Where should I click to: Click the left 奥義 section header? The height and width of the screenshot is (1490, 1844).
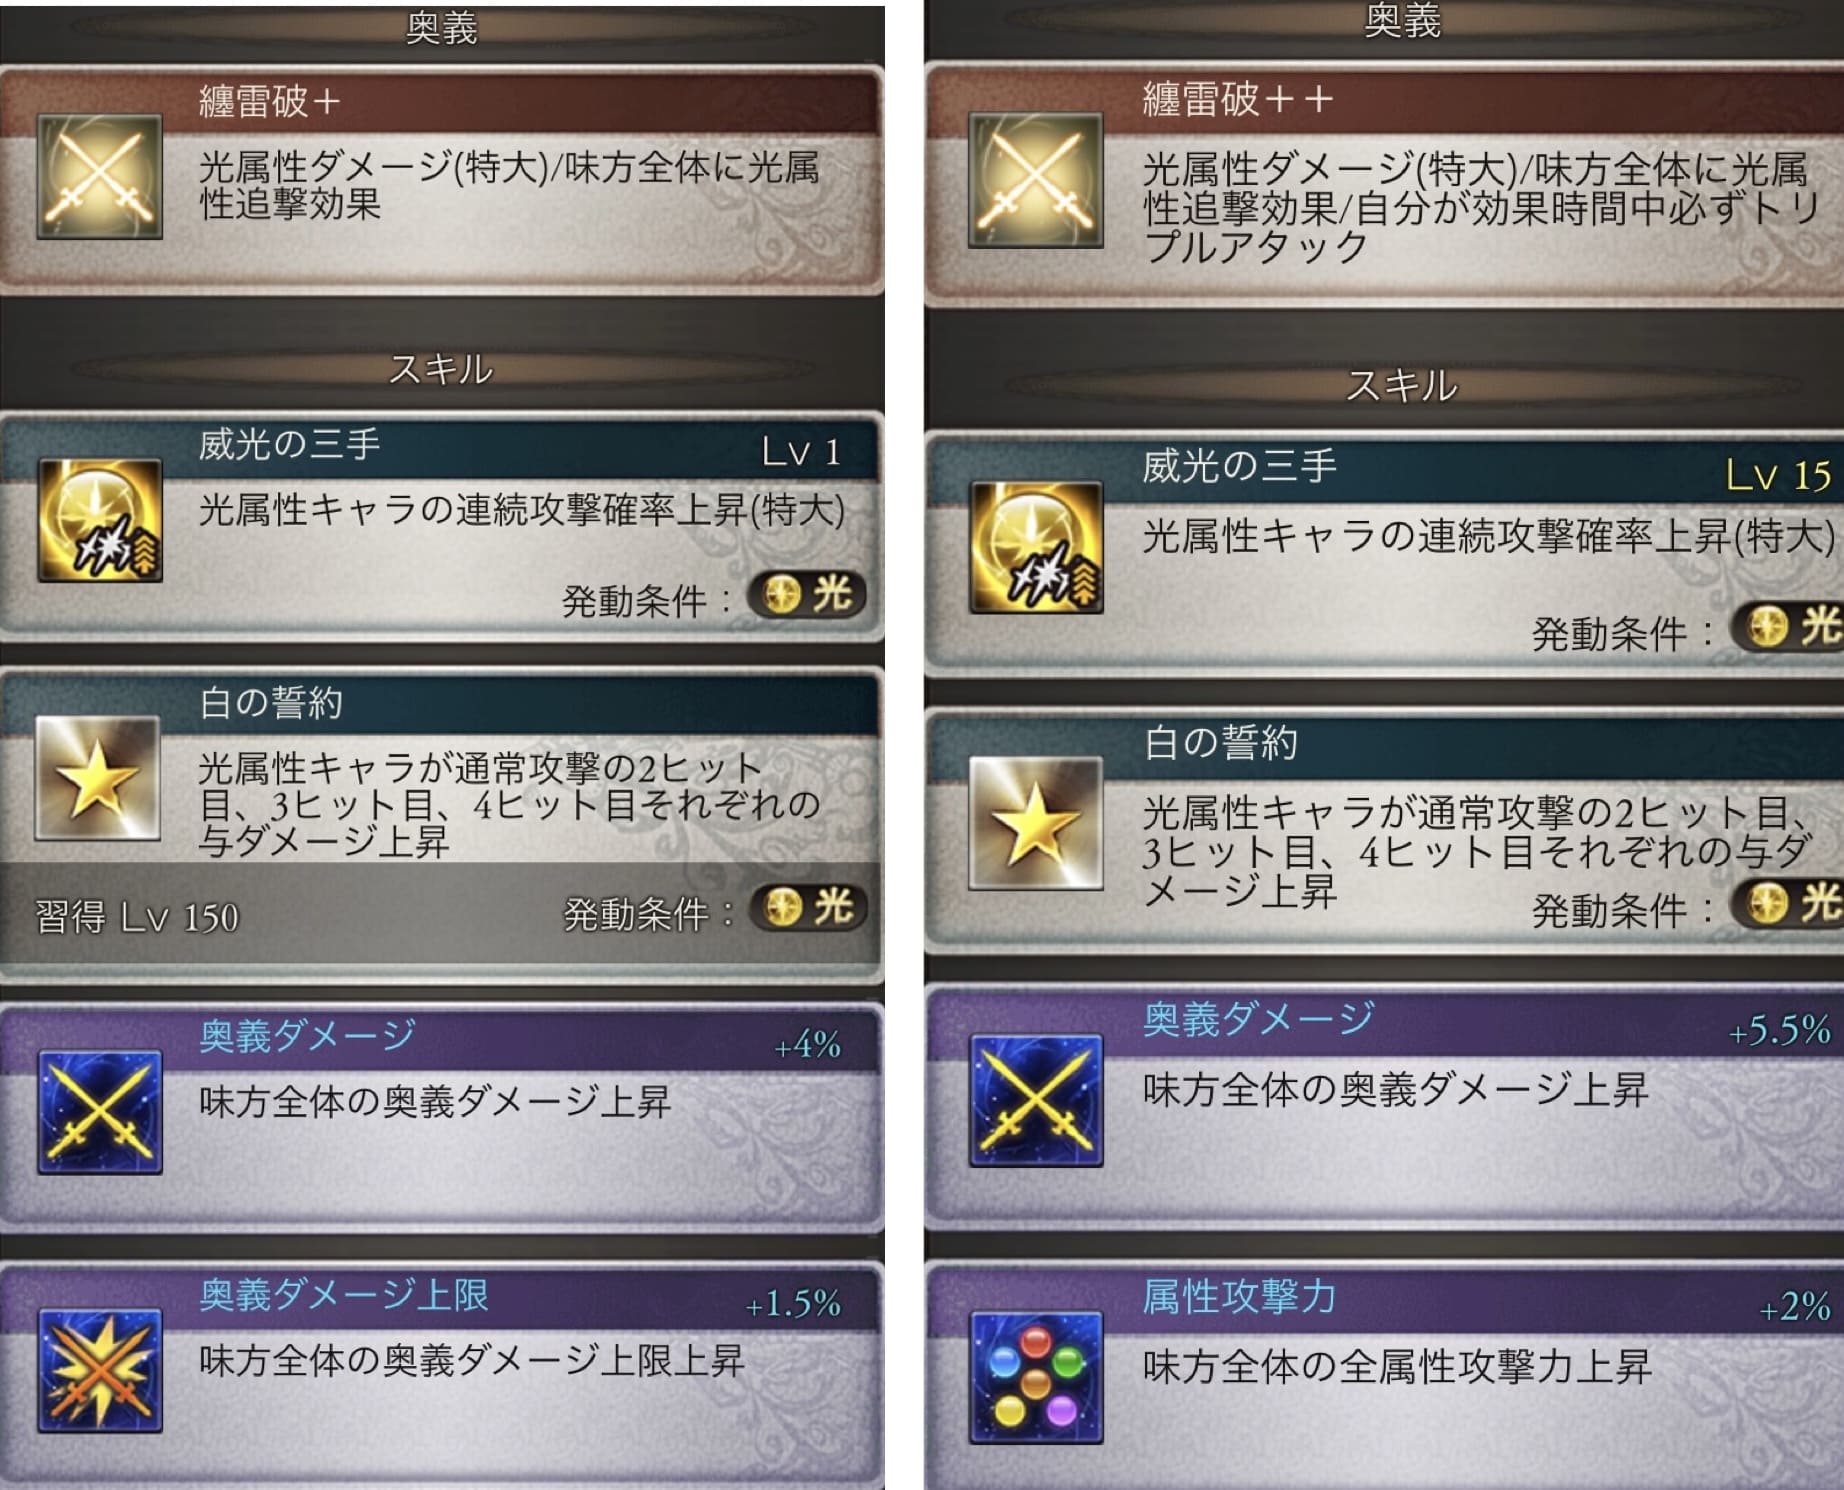[x=442, y=28]
